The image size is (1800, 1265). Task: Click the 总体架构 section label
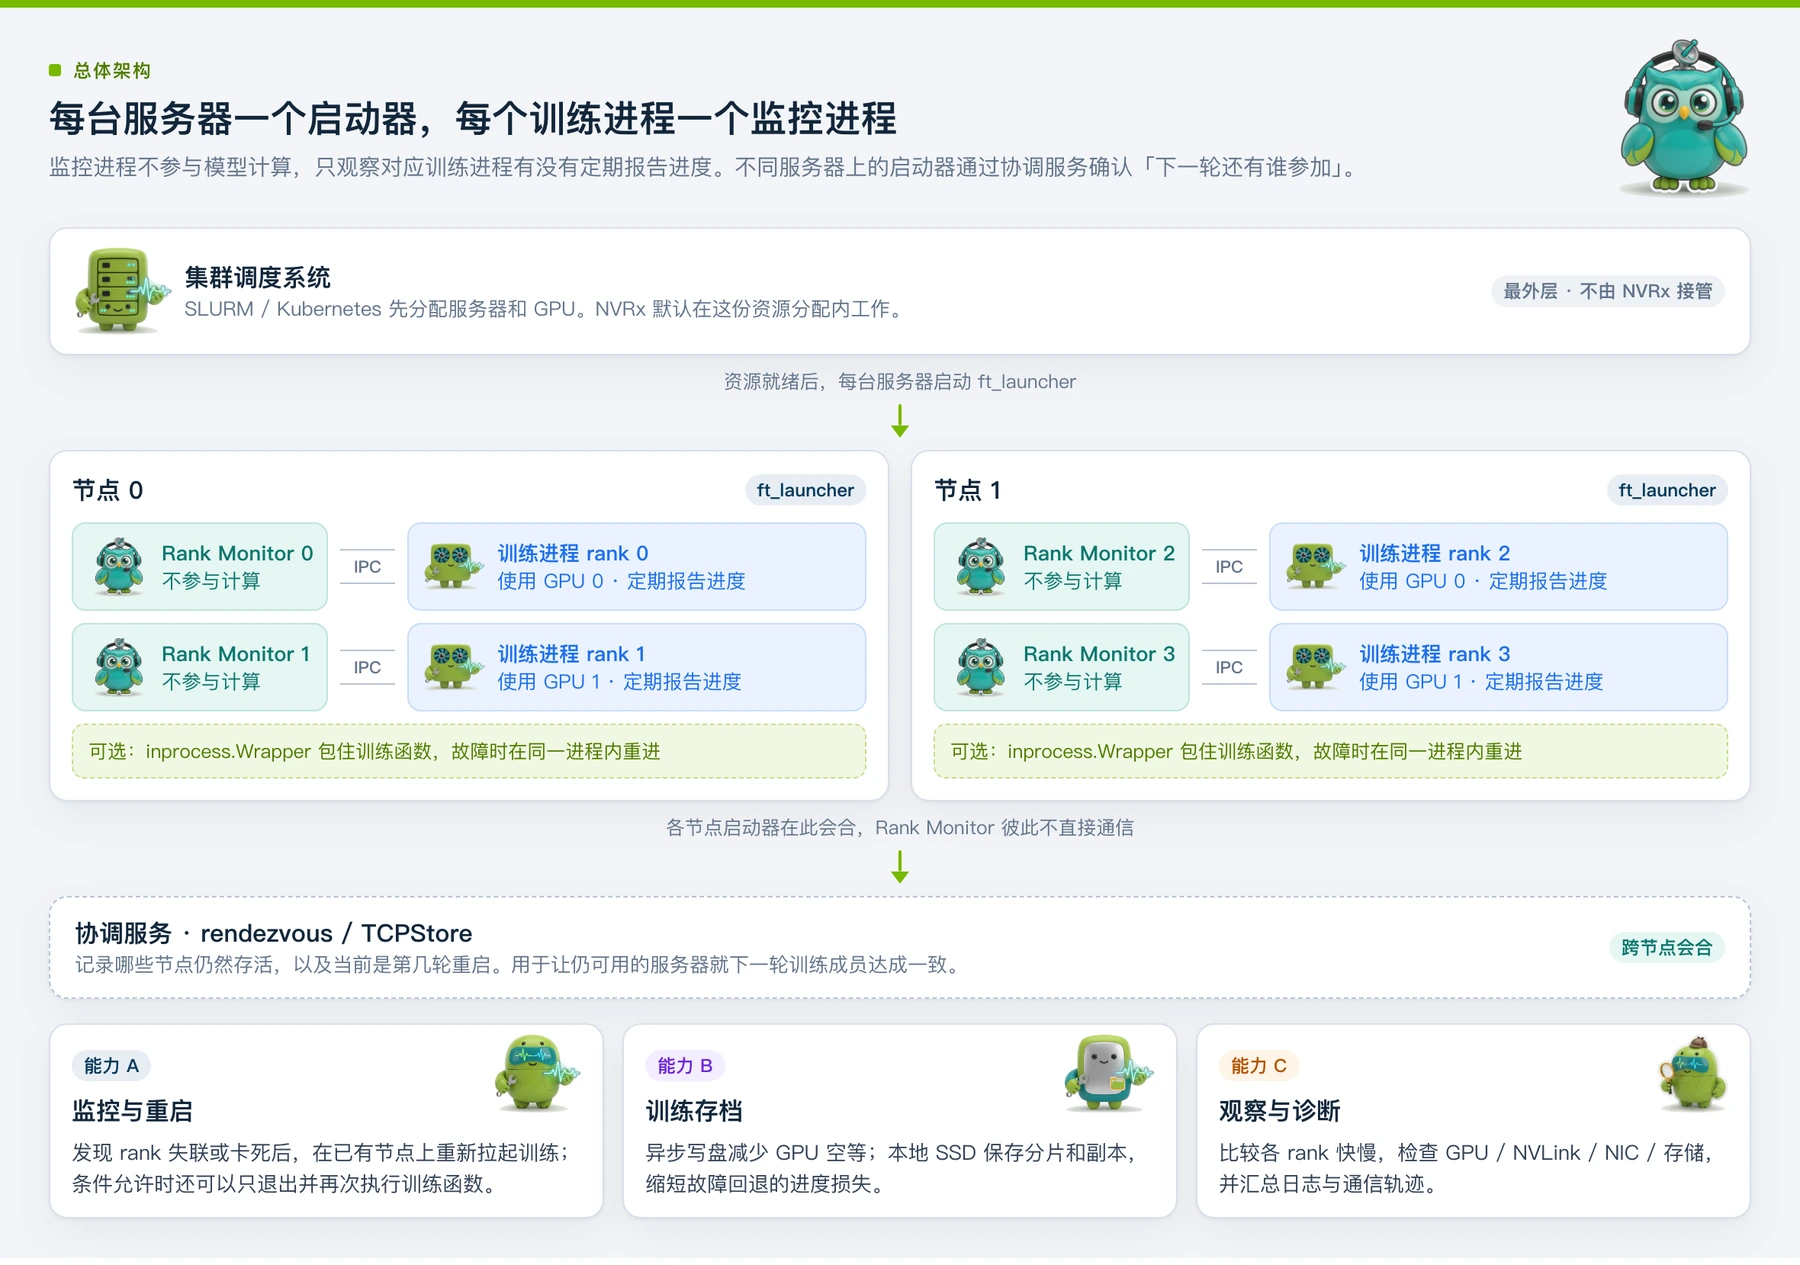(x=112, y=70)
